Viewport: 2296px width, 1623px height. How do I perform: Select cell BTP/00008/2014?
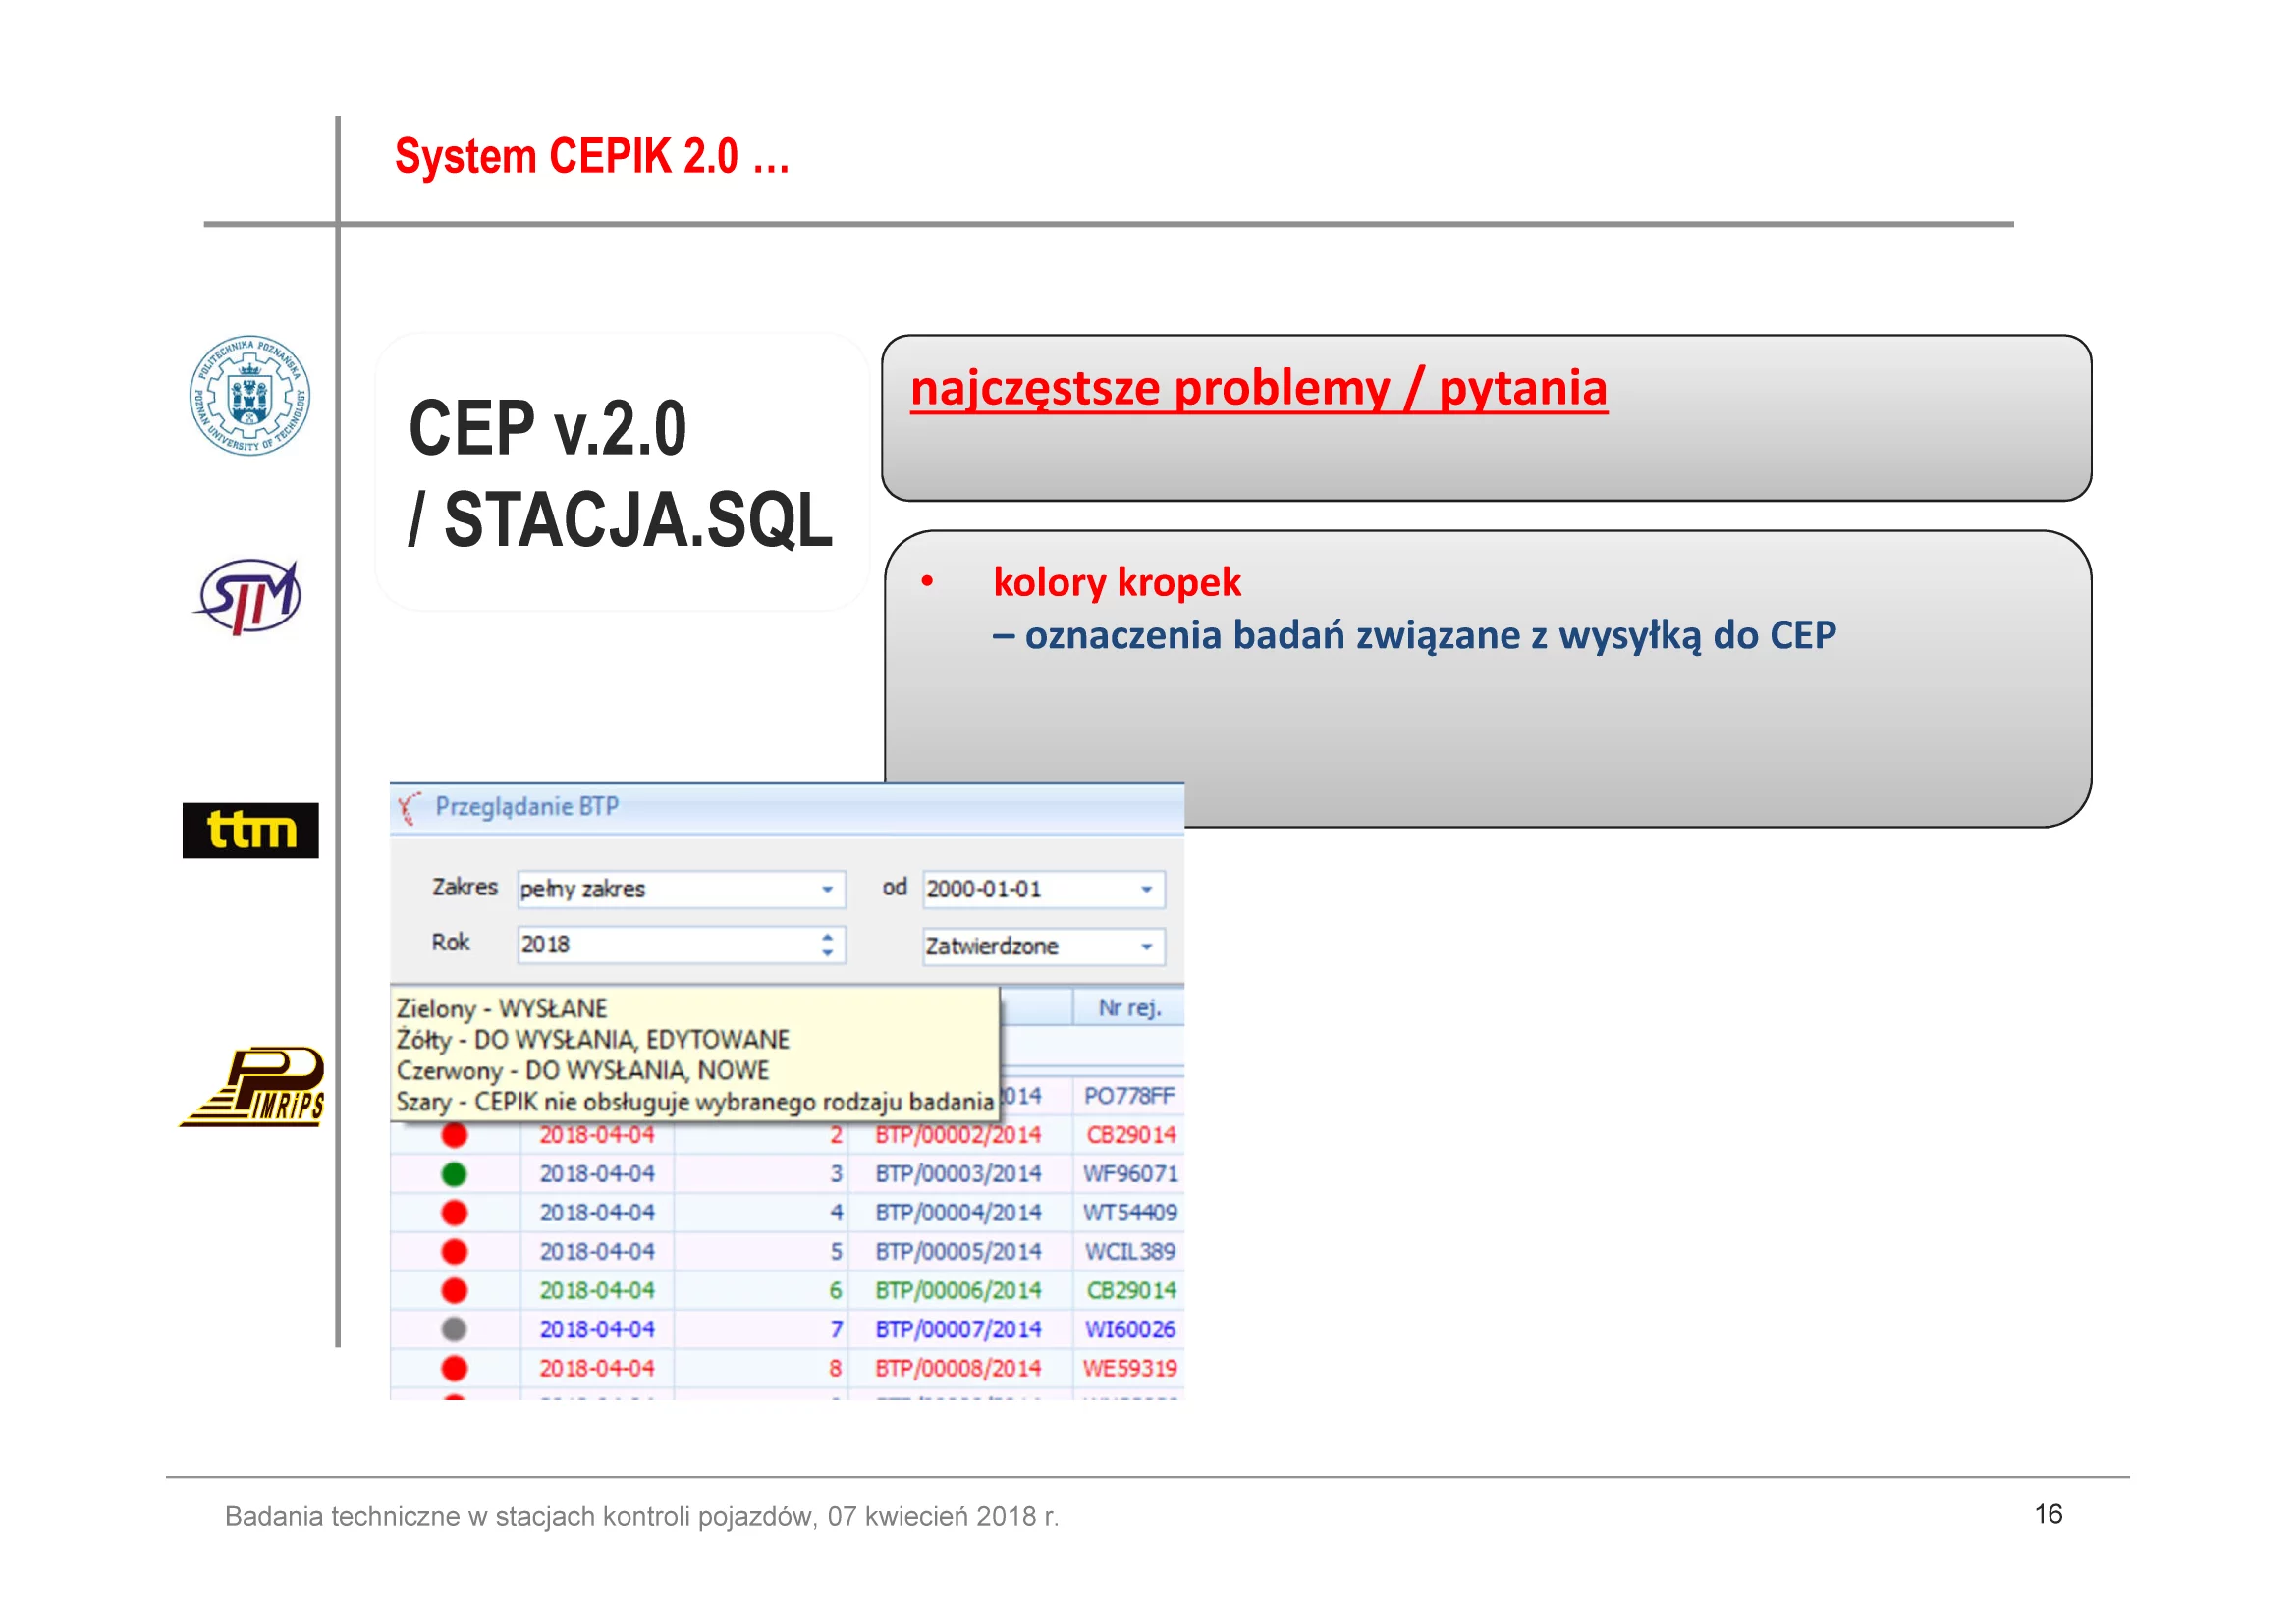coord(960,1370)
